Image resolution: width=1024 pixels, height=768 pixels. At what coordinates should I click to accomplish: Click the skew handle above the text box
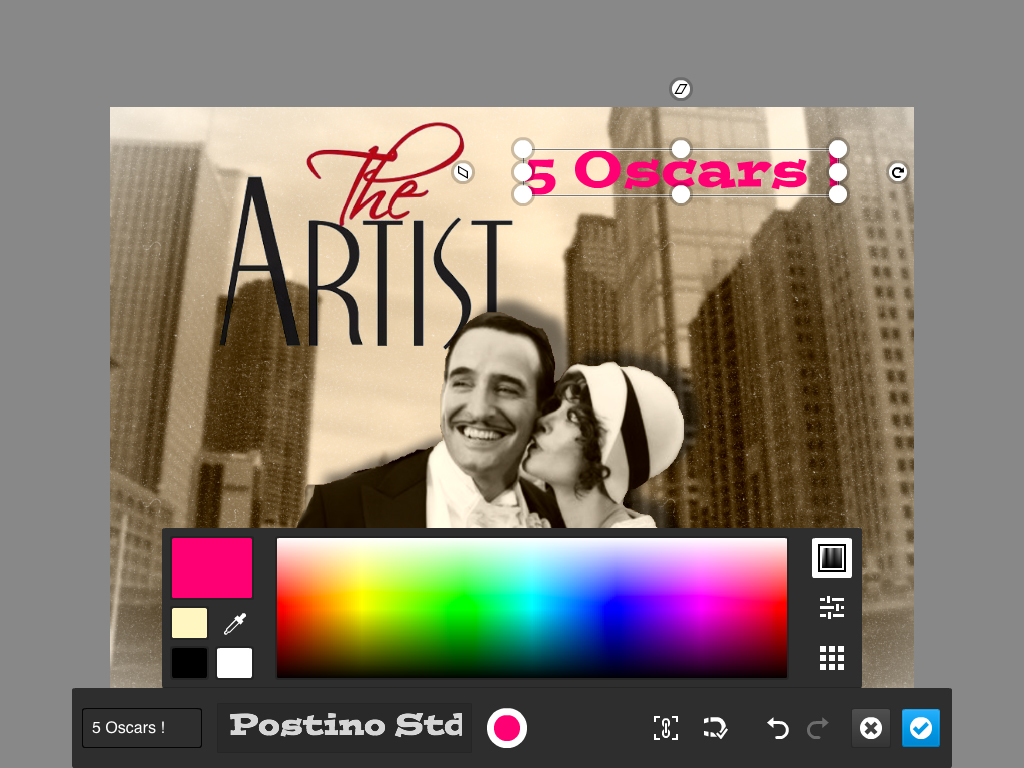pos(680,89)
